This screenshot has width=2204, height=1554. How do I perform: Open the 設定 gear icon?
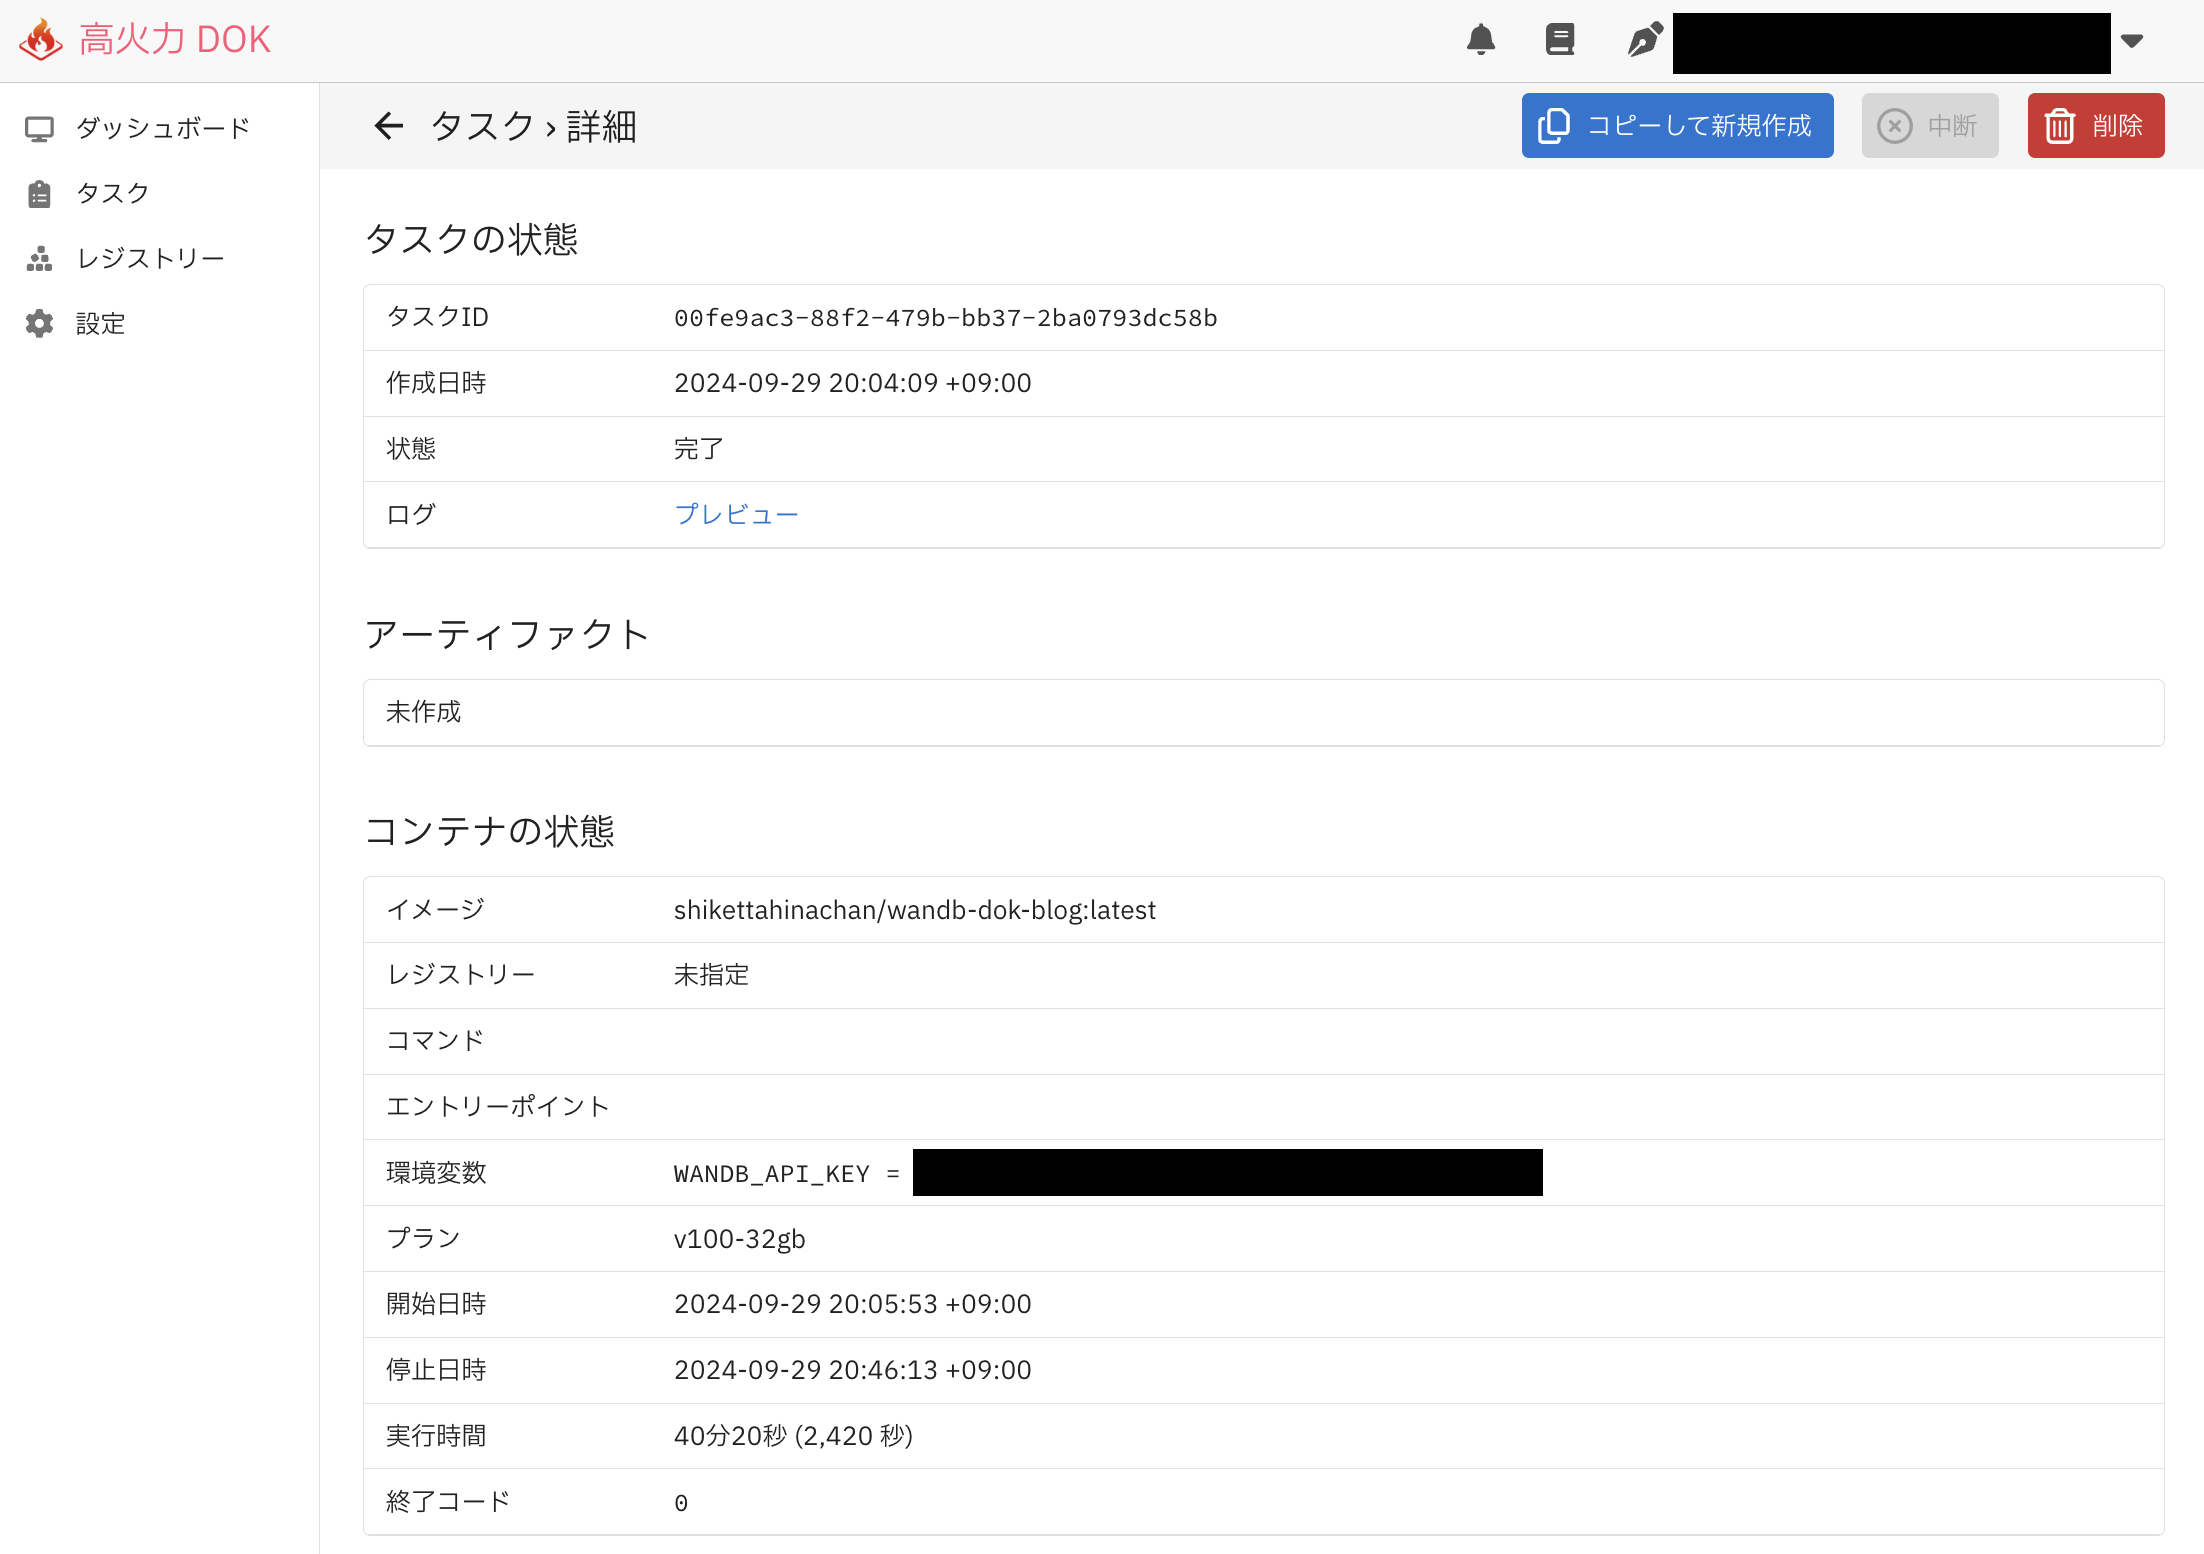click(x=40, y=323)
